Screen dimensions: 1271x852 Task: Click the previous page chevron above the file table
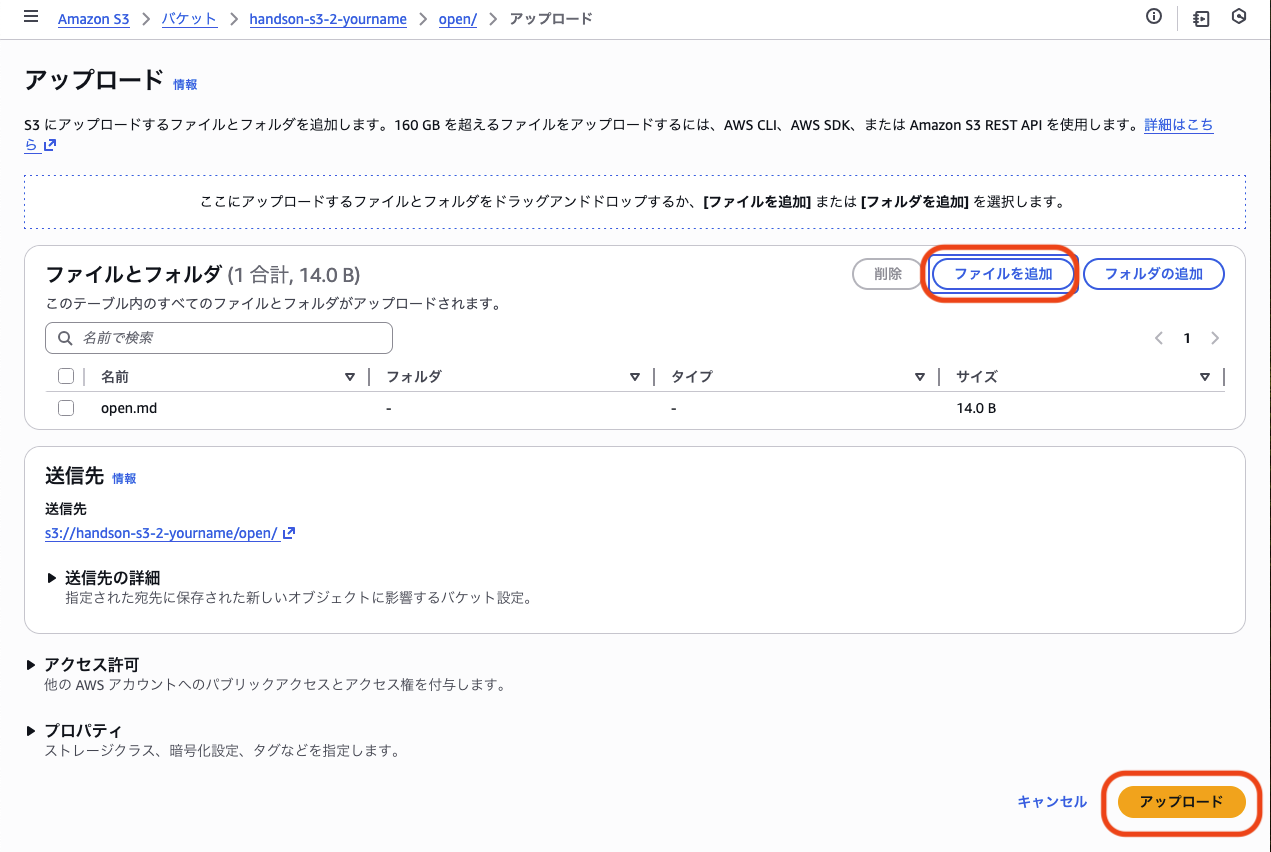click(1159, 338)
